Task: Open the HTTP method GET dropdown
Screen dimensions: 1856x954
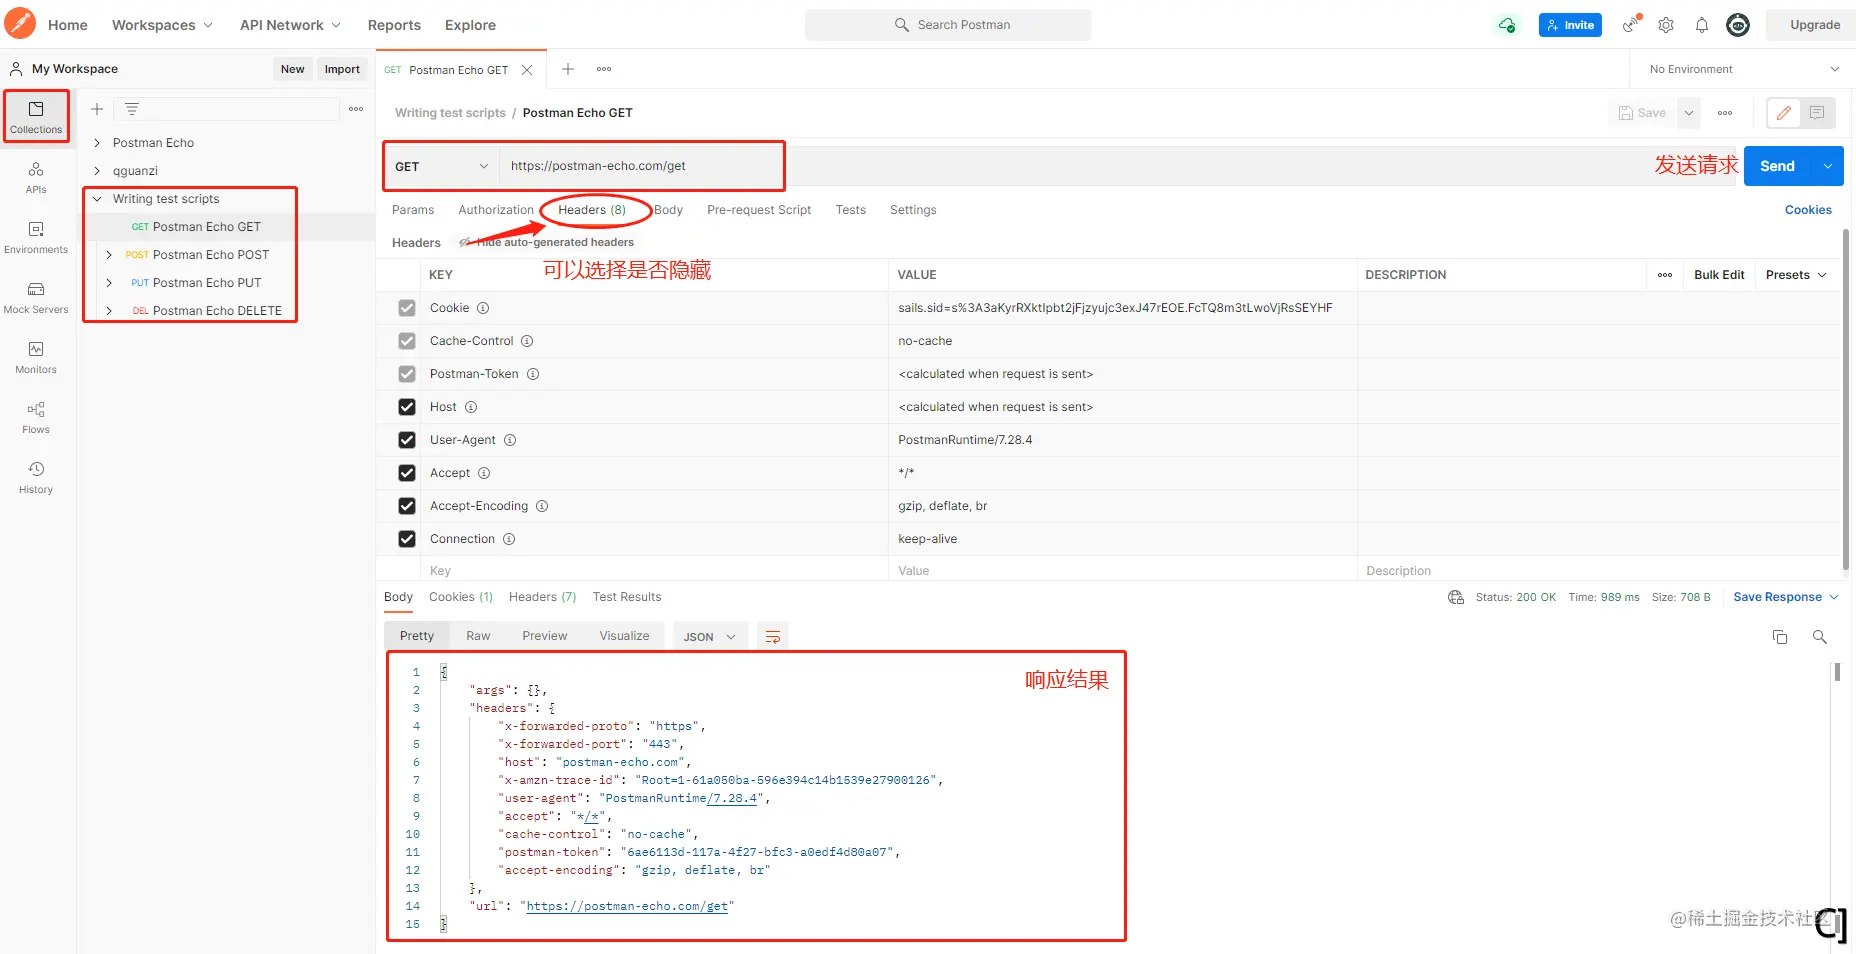Action: 441,166
